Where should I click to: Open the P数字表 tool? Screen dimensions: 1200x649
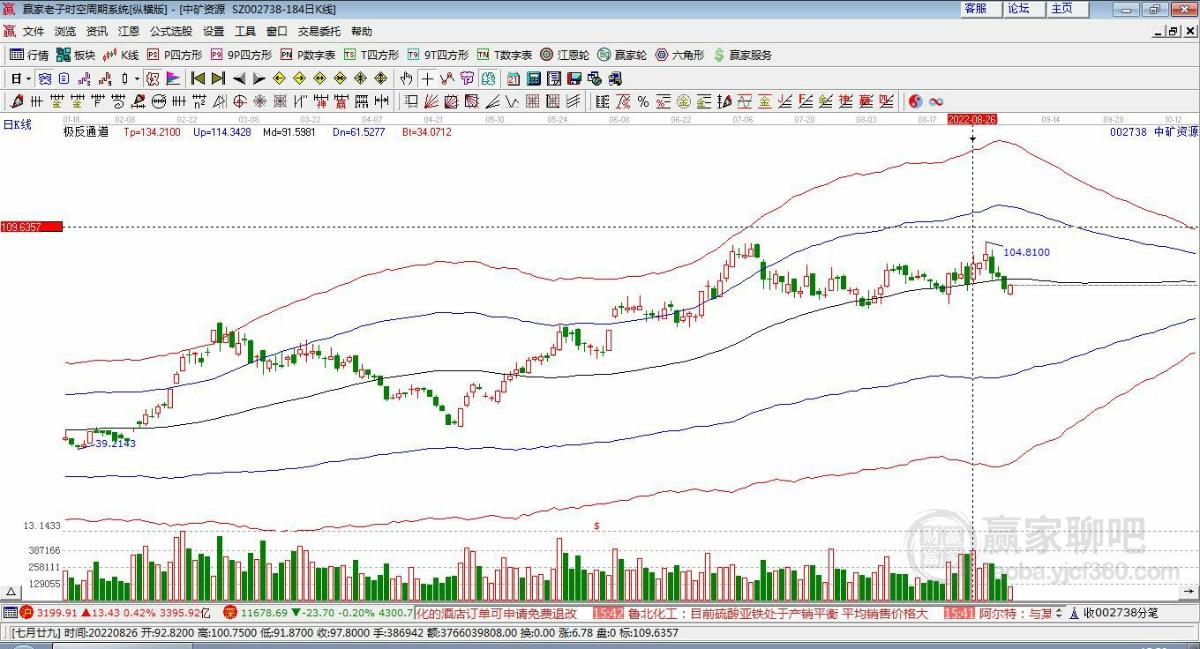pos(308,55)
